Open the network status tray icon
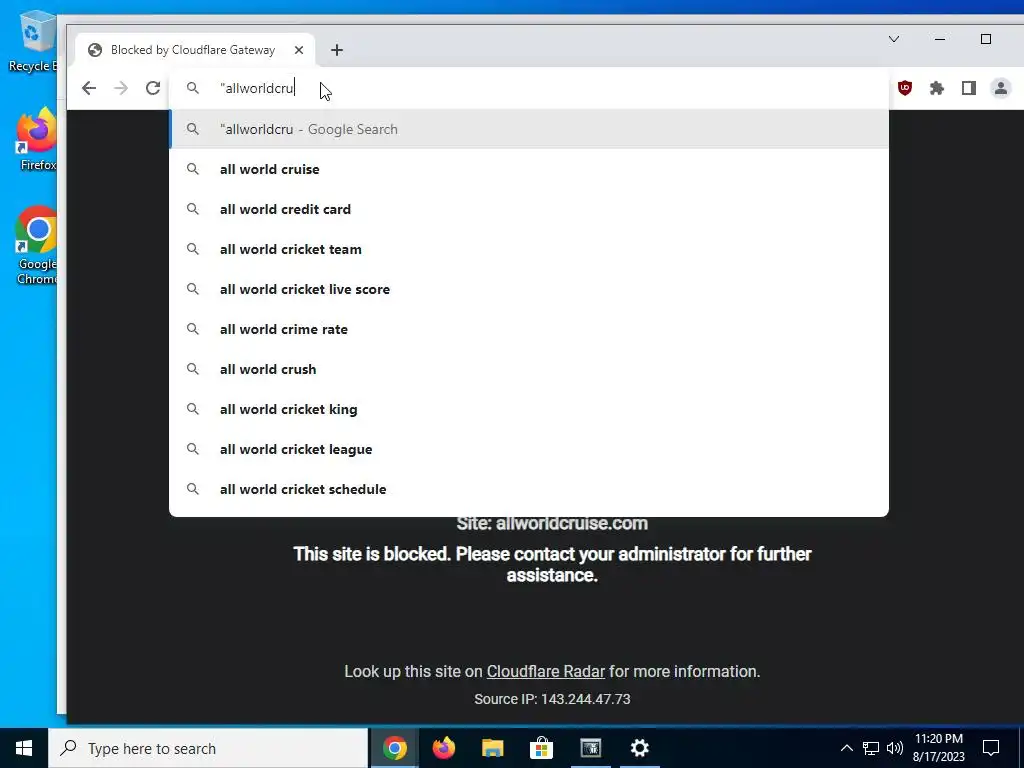 point(871,748)
